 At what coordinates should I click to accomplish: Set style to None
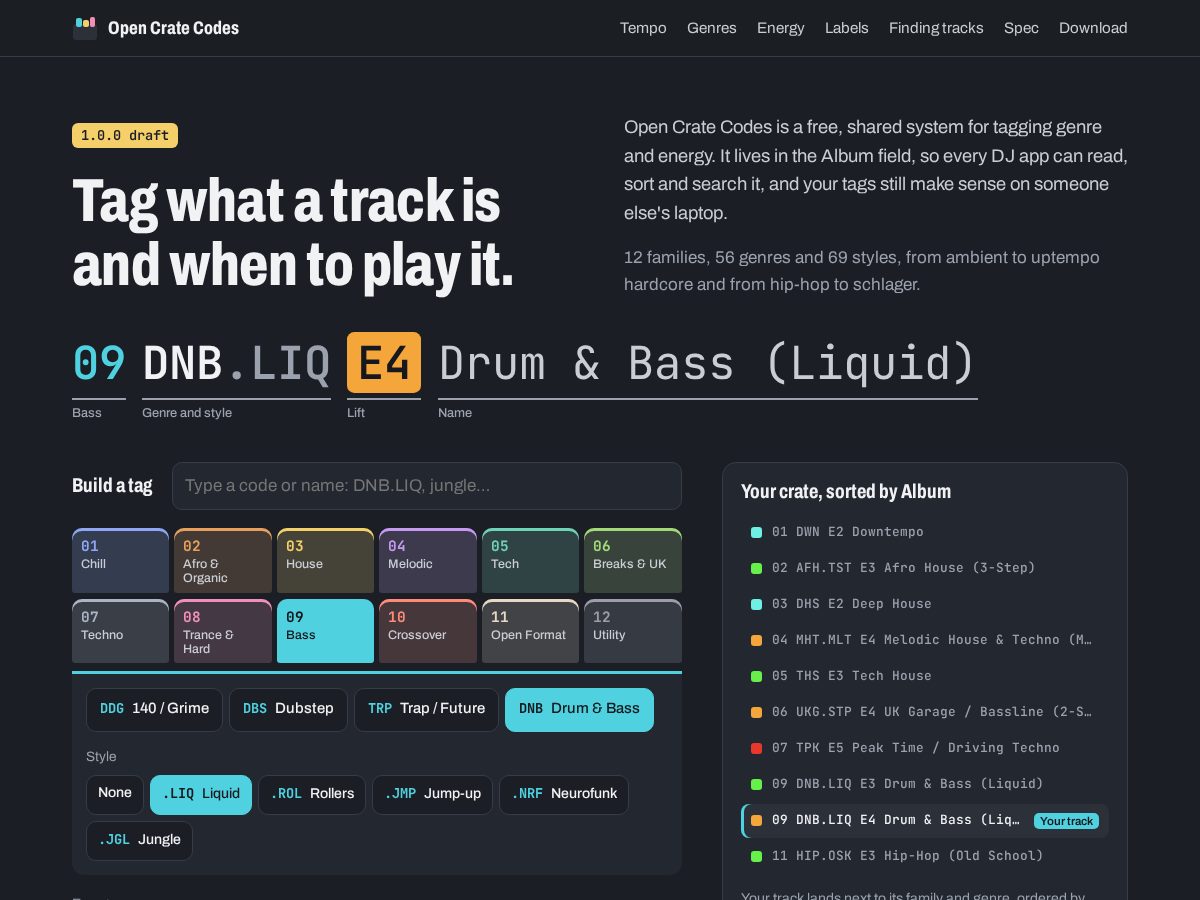[x=115, y=794]
